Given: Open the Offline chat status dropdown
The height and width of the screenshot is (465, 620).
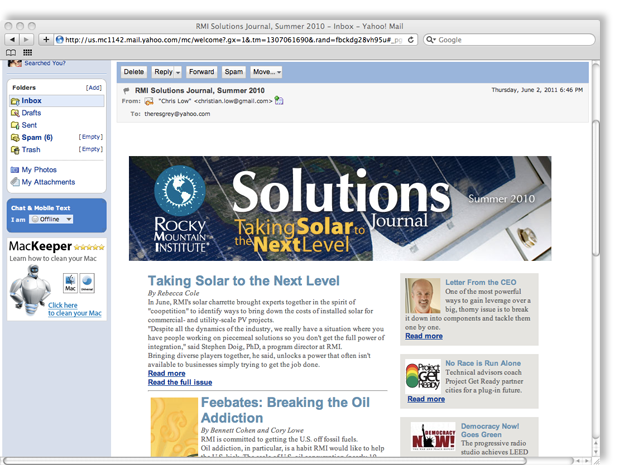Looking at the screenshot, I should click(51, 219).
